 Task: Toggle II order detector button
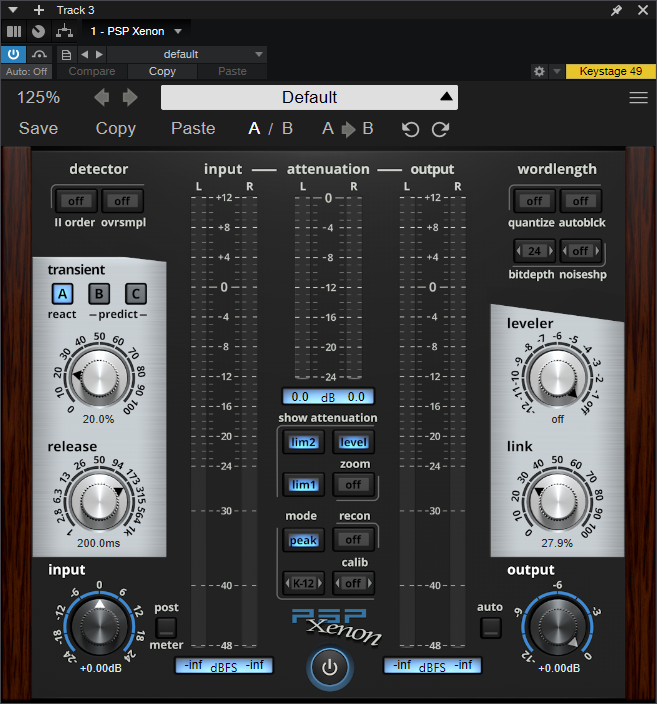(76, 201)
